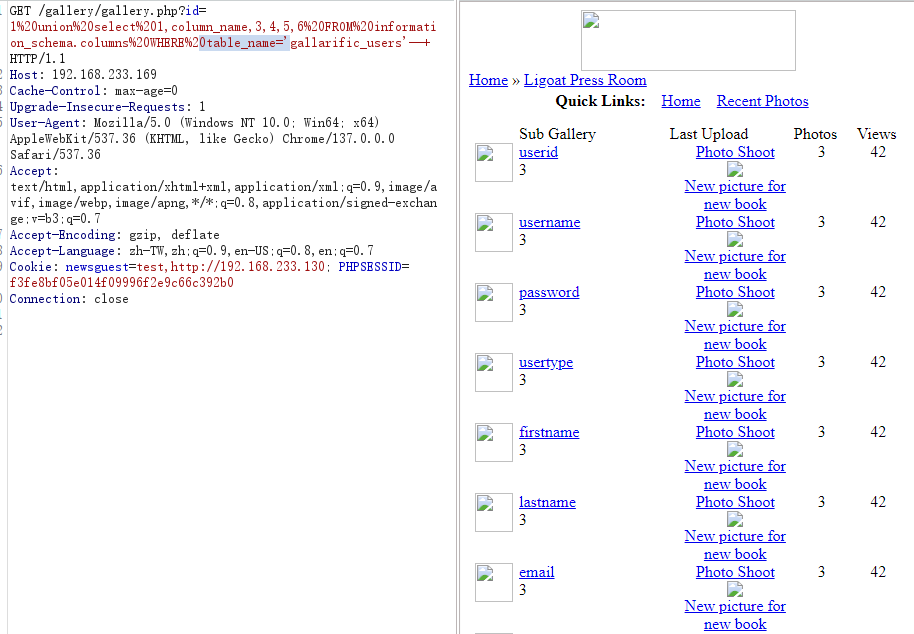Image resolution: width=914 pixels, height=634 pixels.
Task: Click the broken banner image at page top
Action: coord(688,40)
